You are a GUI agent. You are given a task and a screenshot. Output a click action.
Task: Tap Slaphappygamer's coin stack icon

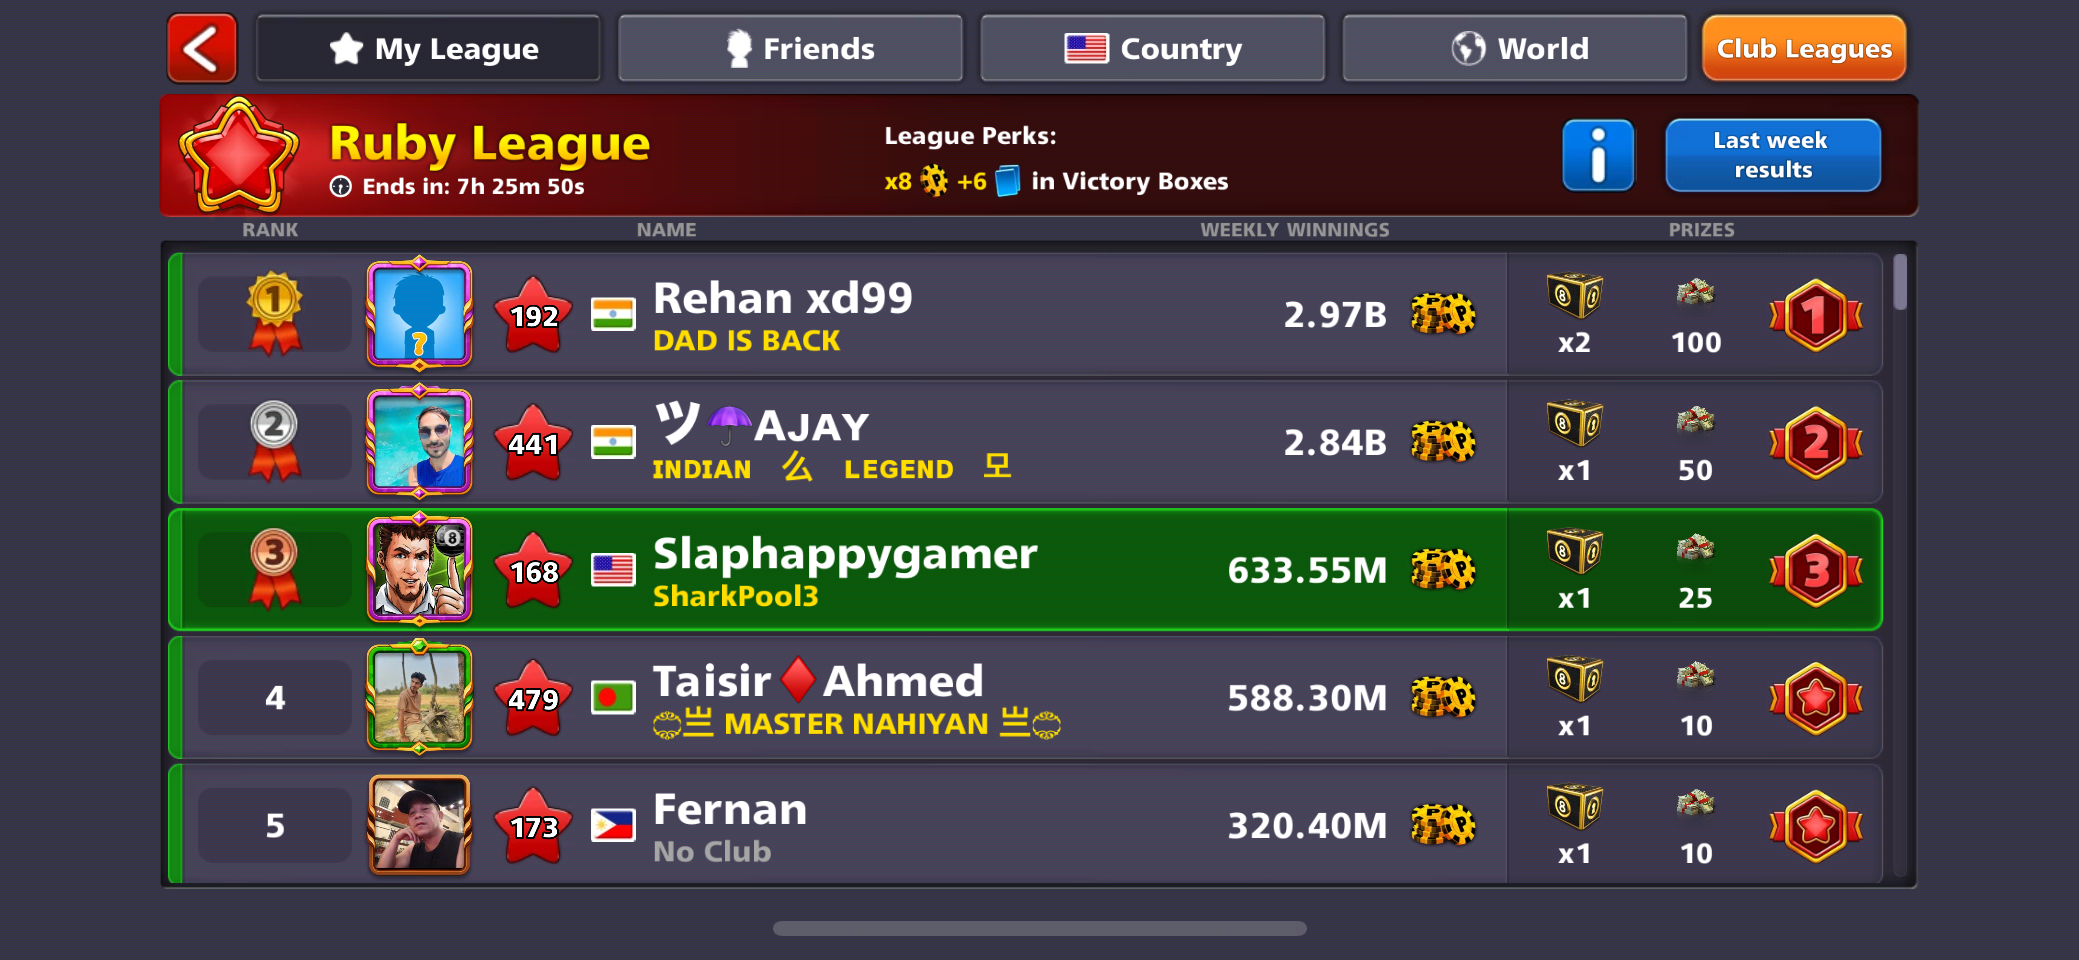(1443, 570)
